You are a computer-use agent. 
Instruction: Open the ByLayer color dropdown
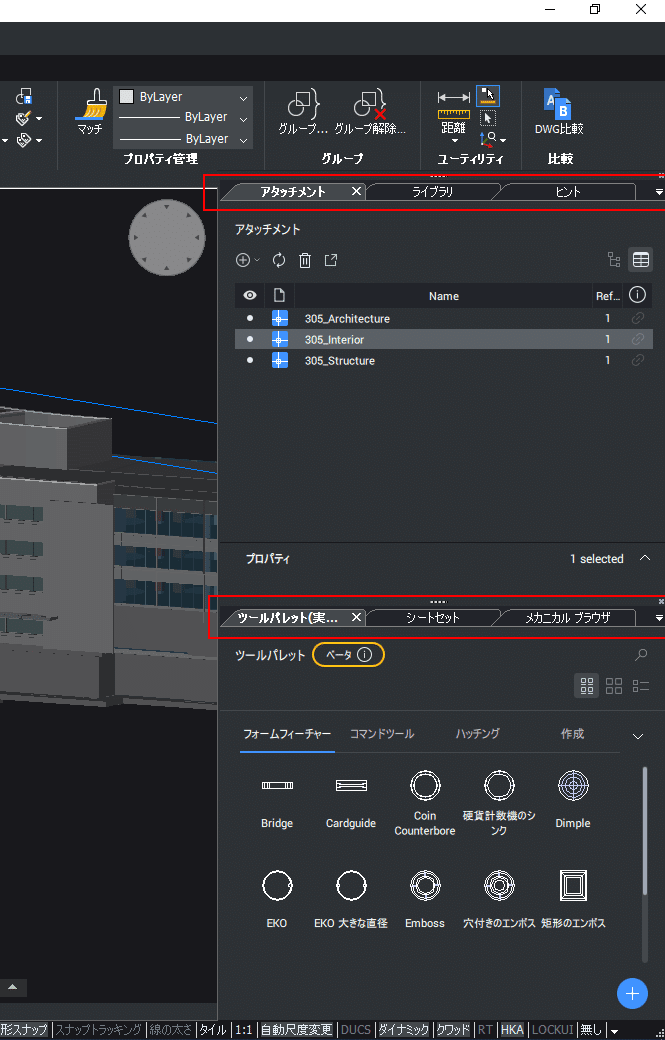[243, 98]
